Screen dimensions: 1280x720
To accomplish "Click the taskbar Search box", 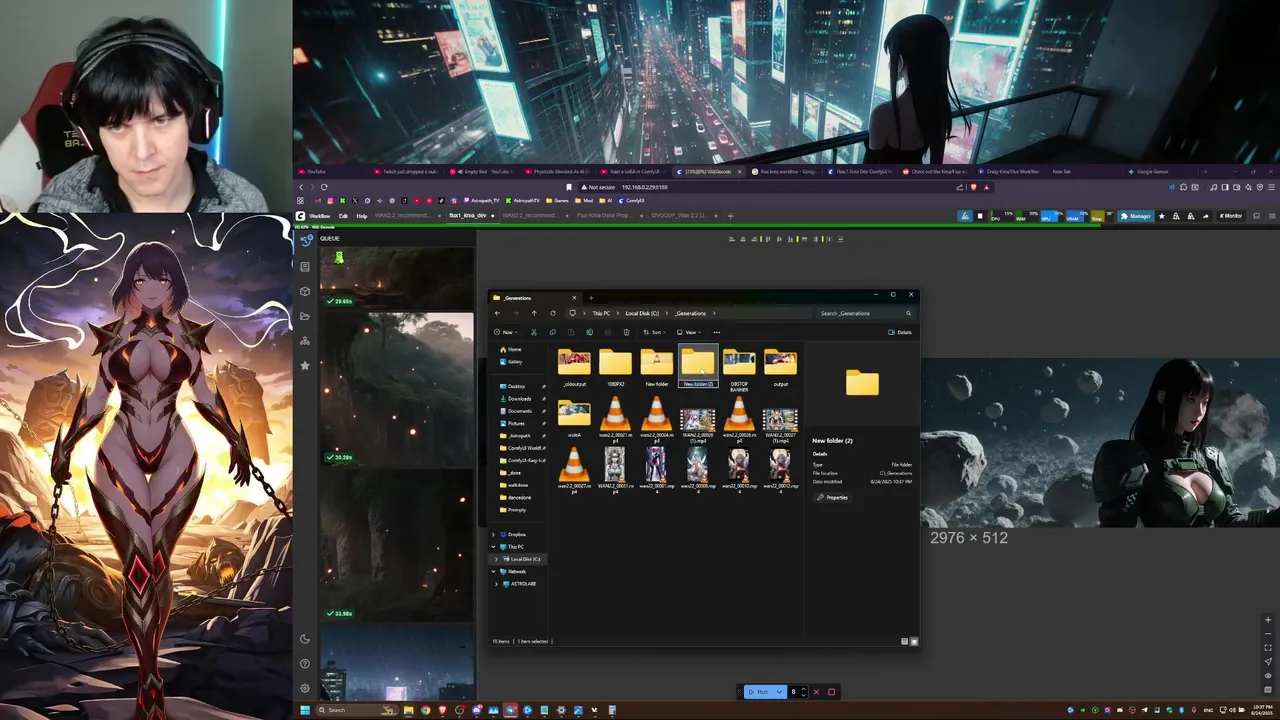I will 358,710.
